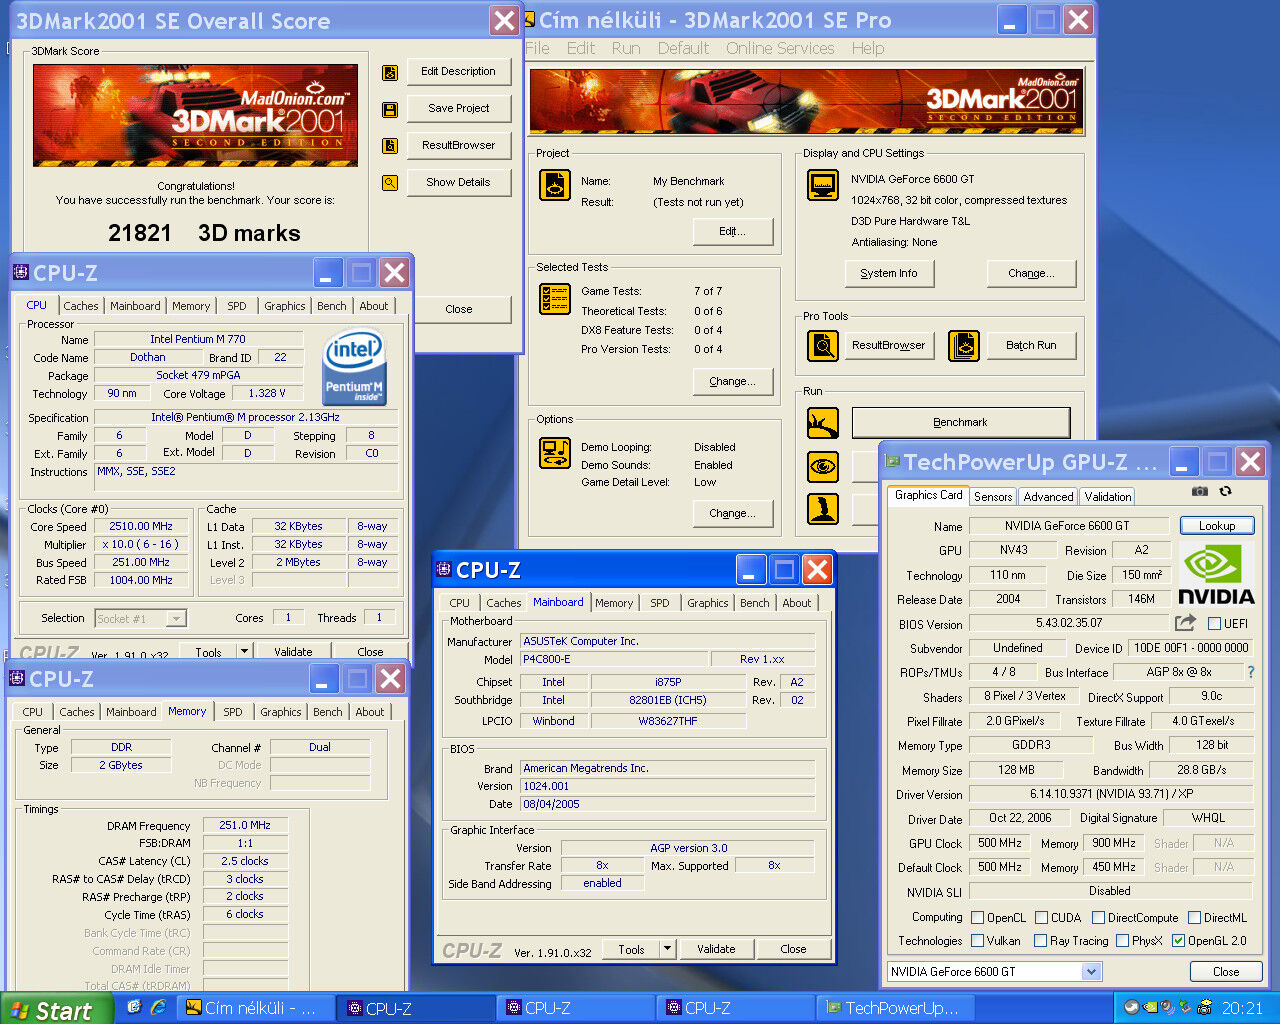
Task: Click the Edit... button under Project
Action: click(x=733, y=231)
